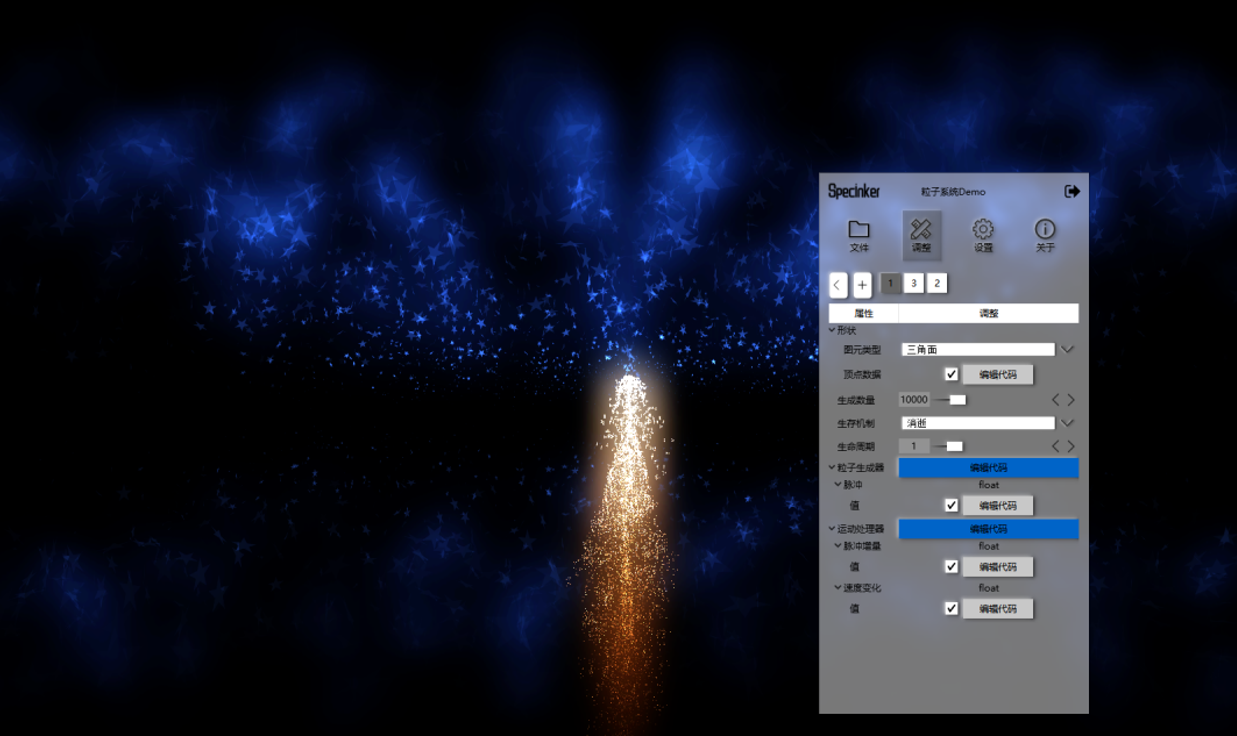1237x736 pixels.
Task: Click the 关于 (About) info icon
Action: [x=1046, y=232]
